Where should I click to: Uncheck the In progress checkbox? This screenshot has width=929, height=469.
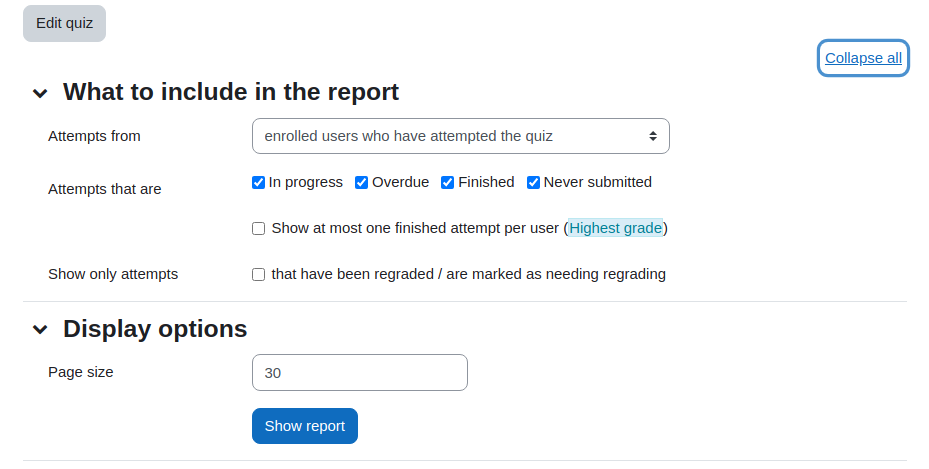(258, 182)
